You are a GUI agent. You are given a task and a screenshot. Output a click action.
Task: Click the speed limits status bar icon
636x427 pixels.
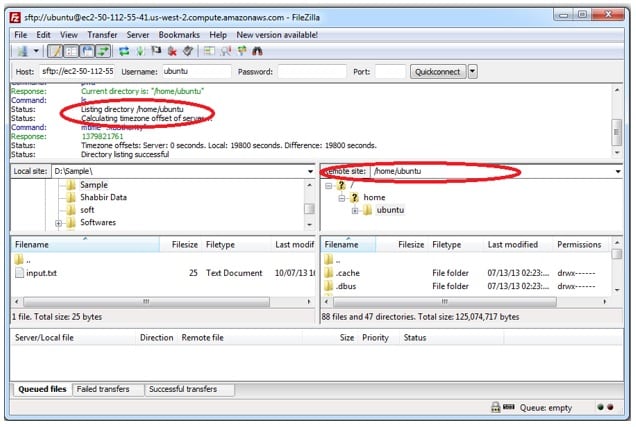[509, 407]
